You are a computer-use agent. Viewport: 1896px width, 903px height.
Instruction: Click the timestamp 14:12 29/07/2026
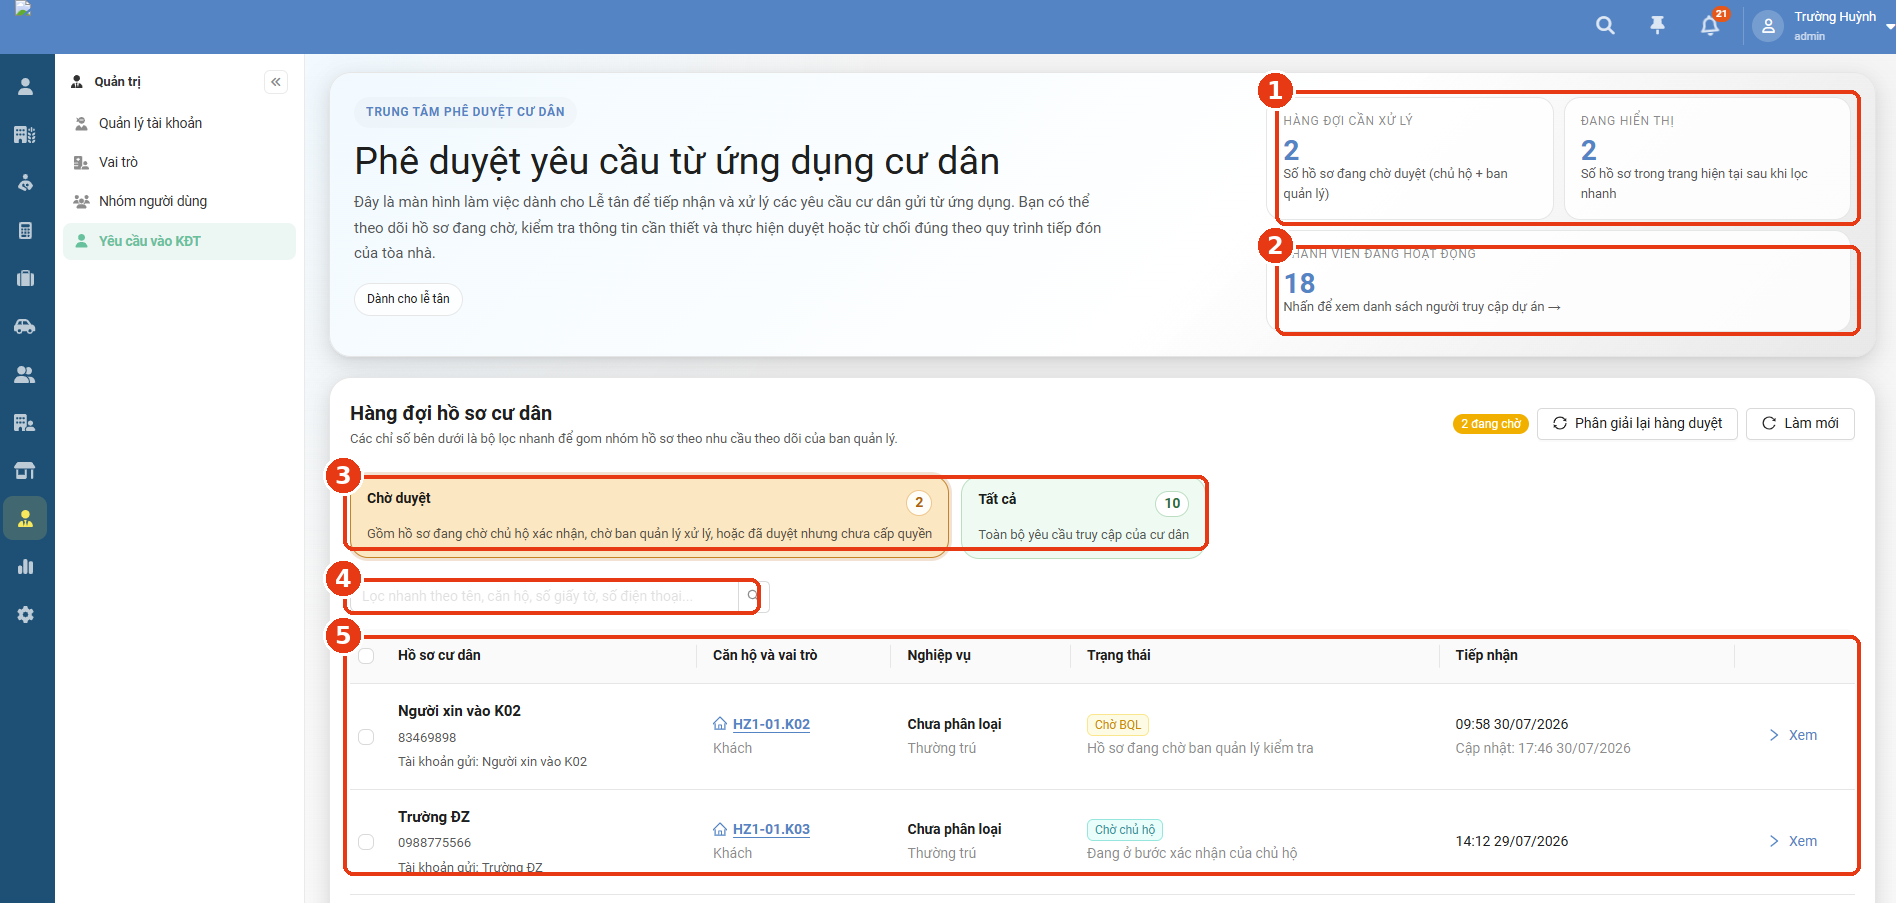click(1512, 841)
